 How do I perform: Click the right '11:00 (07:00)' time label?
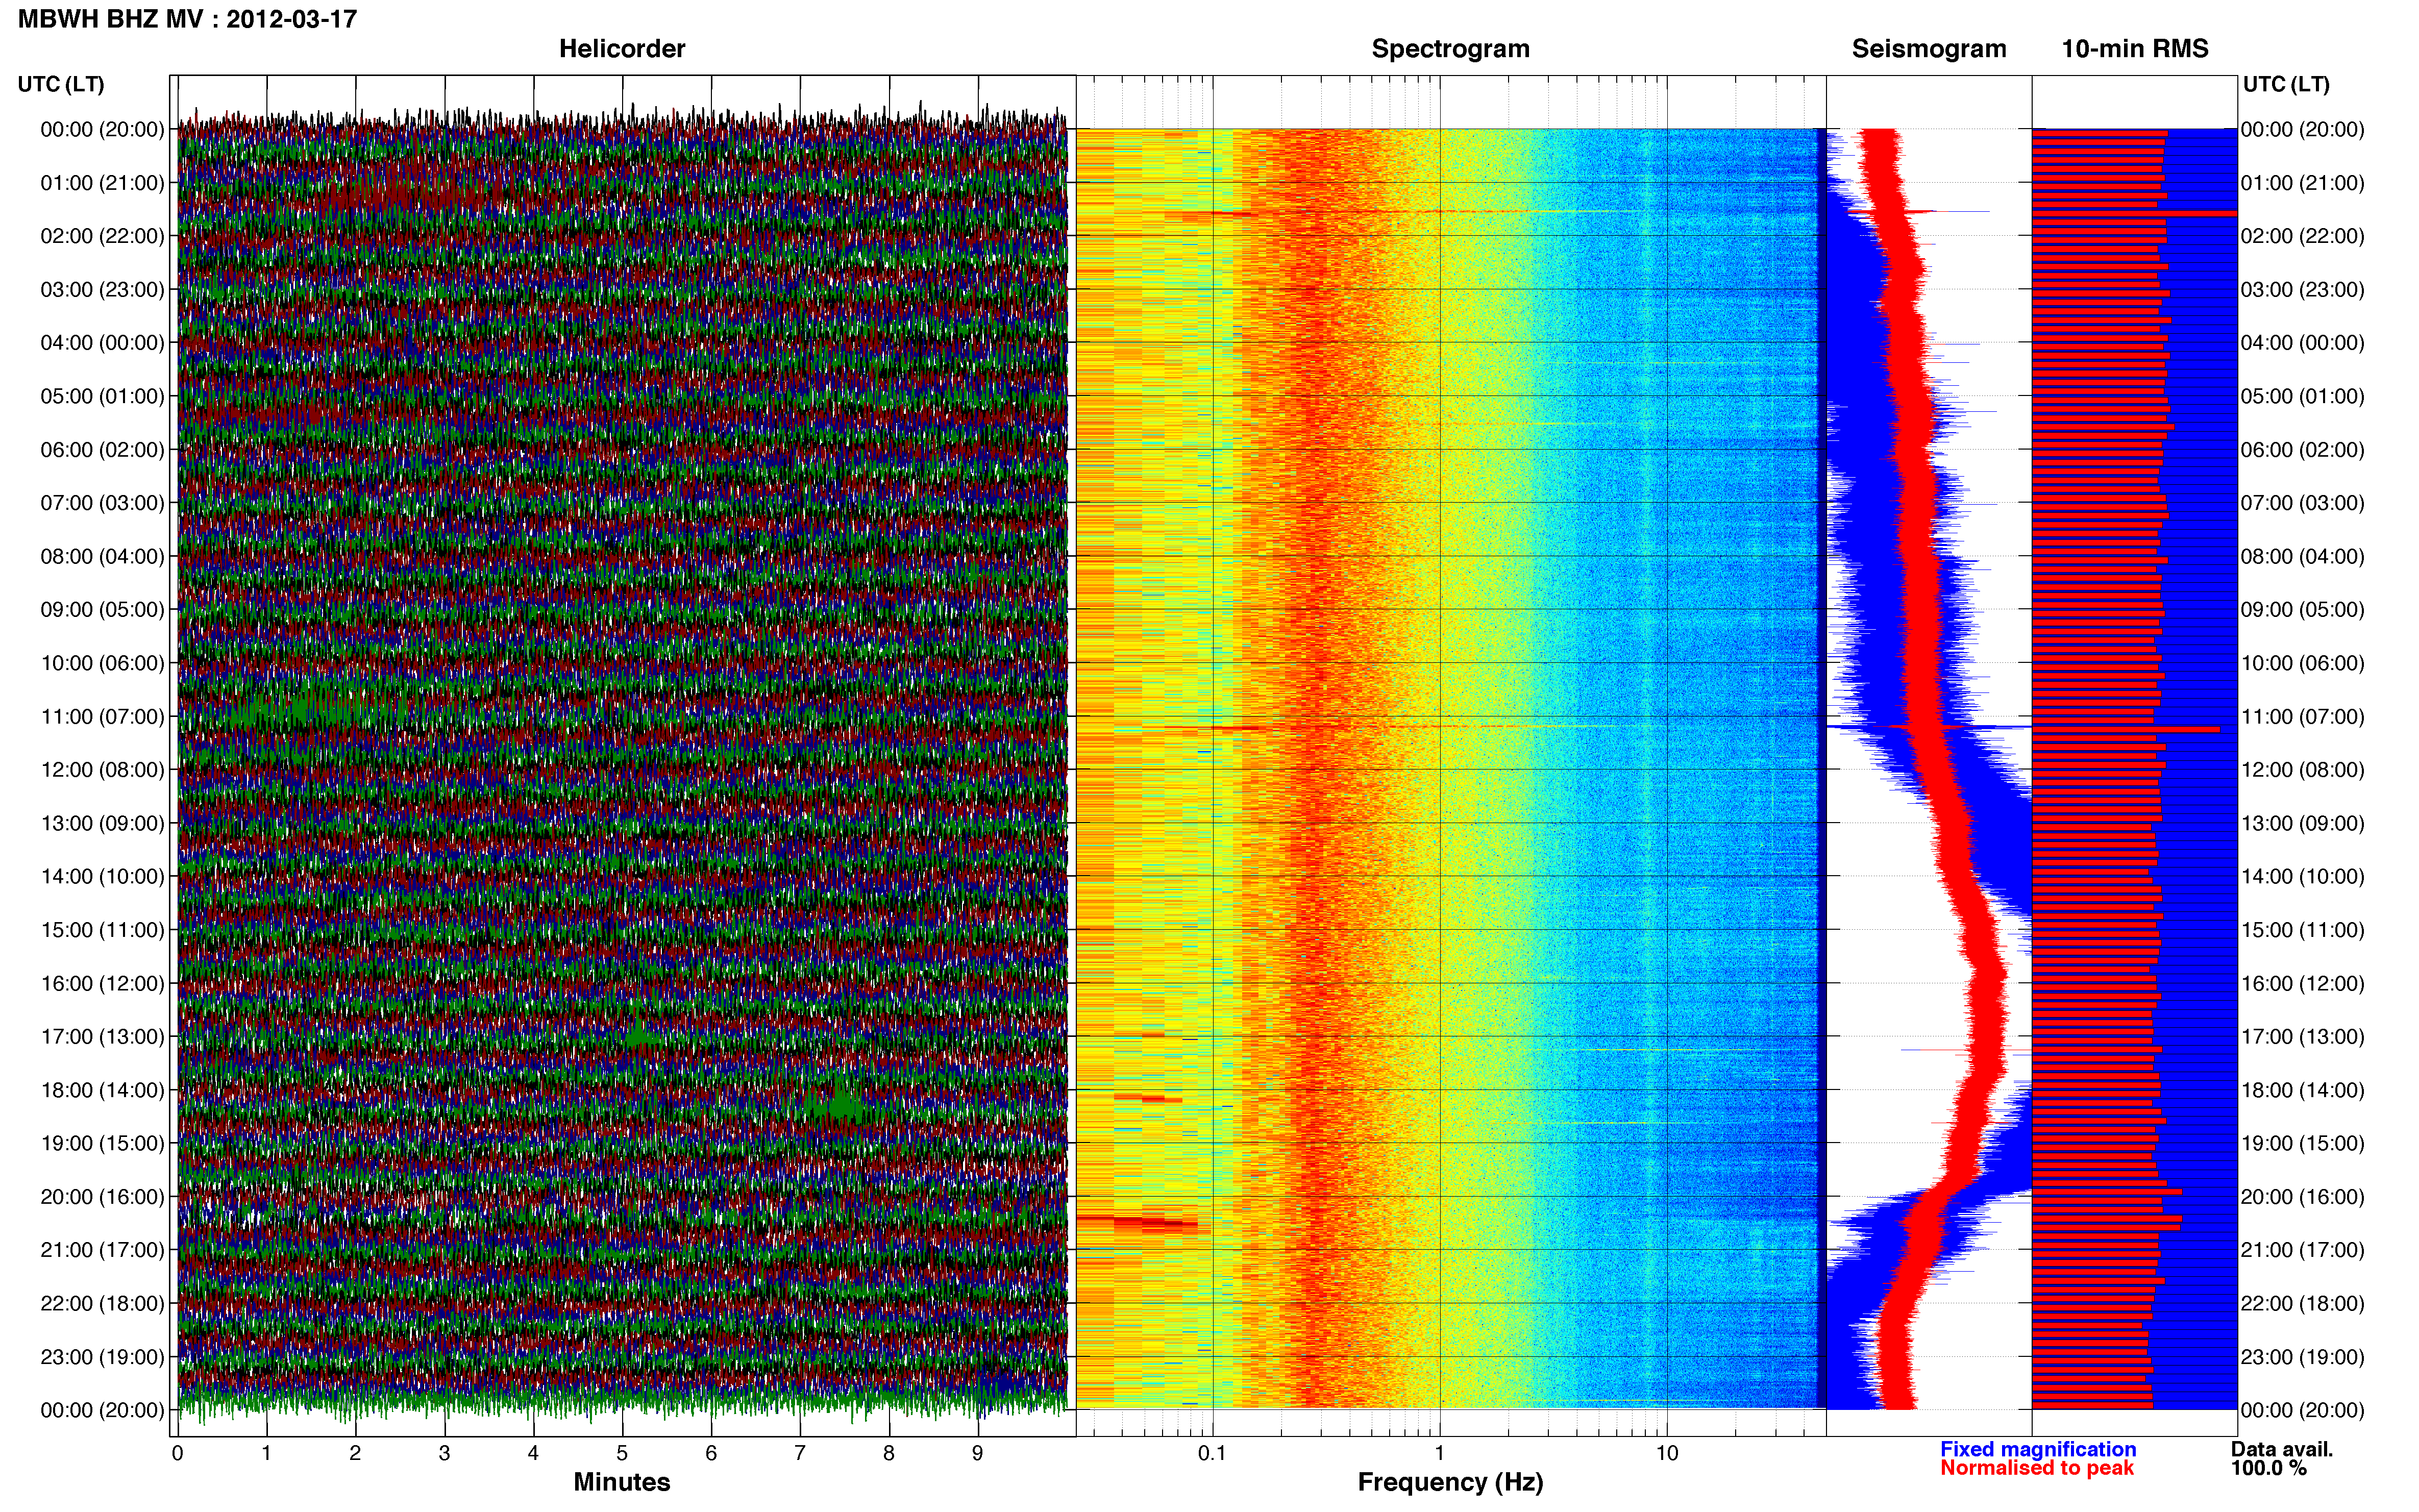[x=2303, y=716]
